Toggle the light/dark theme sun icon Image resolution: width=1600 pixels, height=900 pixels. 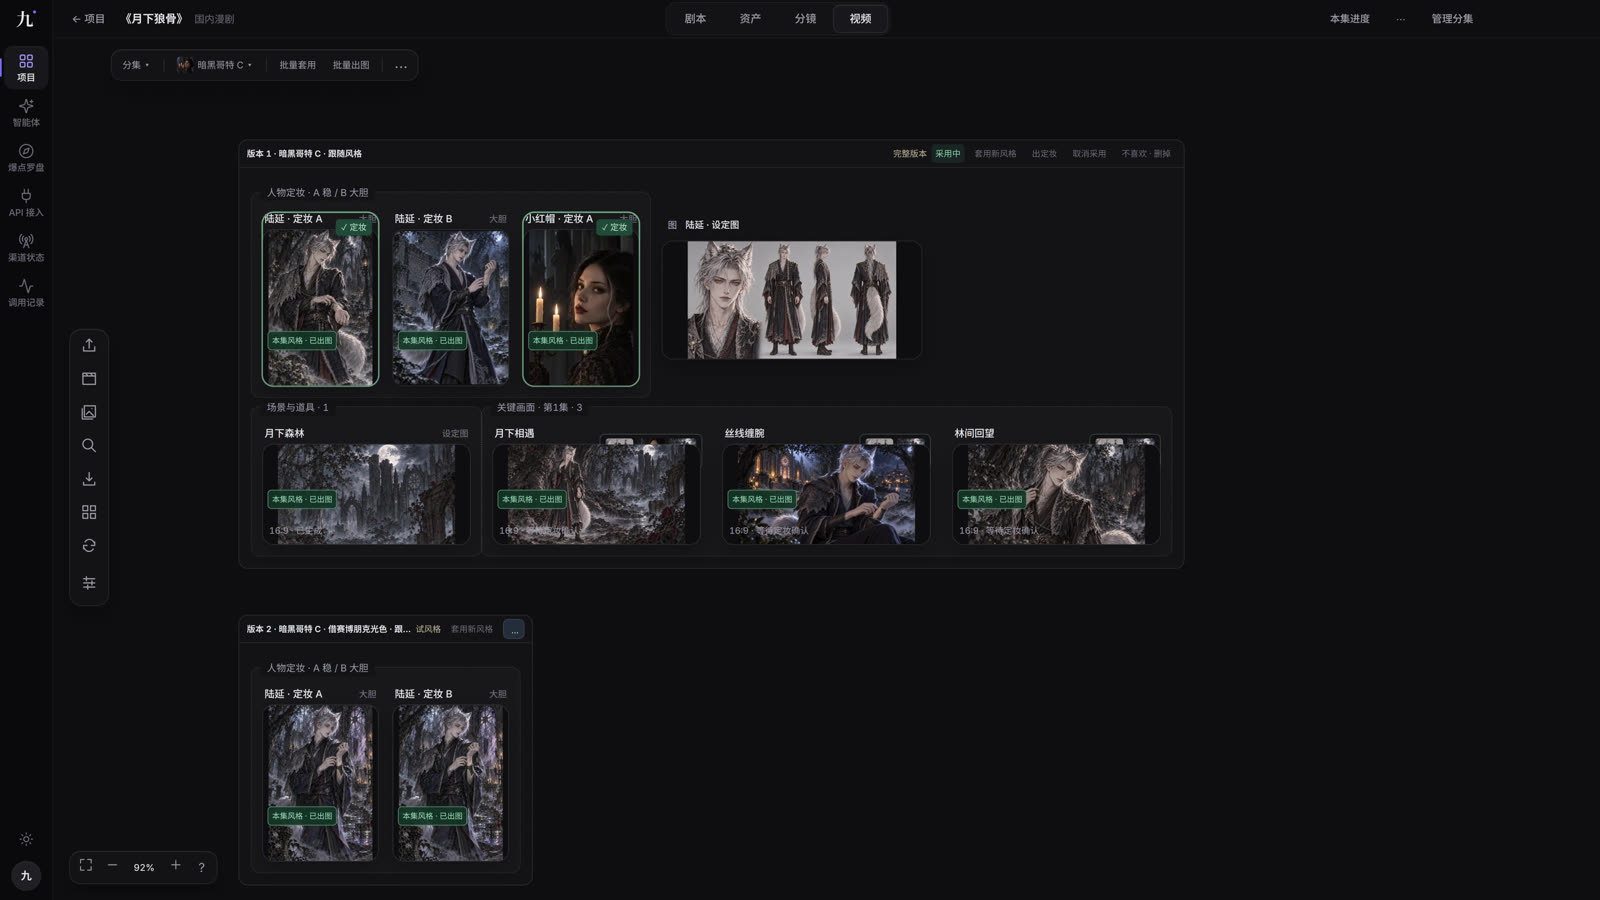(x=26, y=840)
